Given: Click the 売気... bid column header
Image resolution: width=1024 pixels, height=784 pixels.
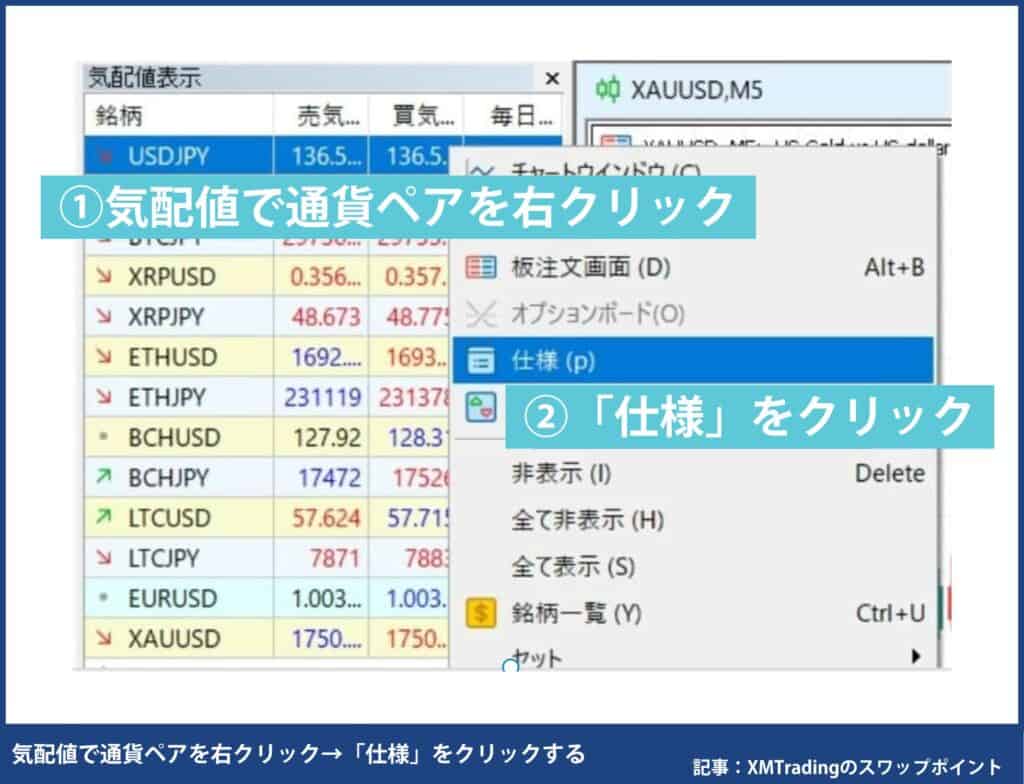Looking at the screenshot, I should click(x=321, y=116).
